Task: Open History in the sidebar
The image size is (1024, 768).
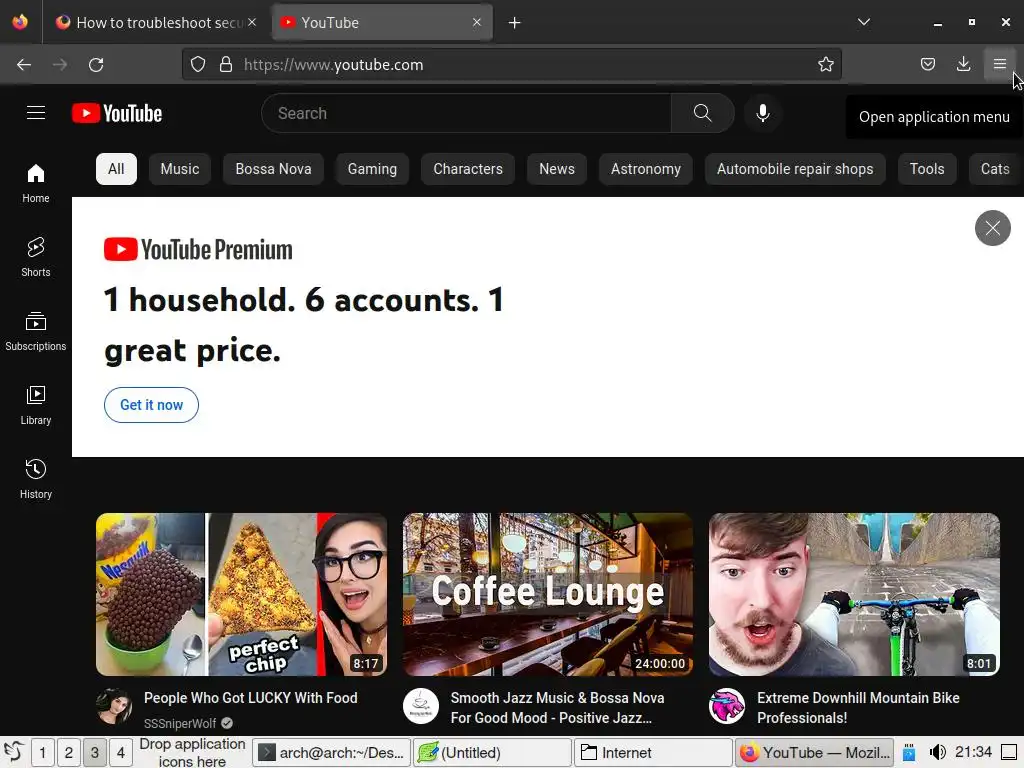Action: click(36, 479)
